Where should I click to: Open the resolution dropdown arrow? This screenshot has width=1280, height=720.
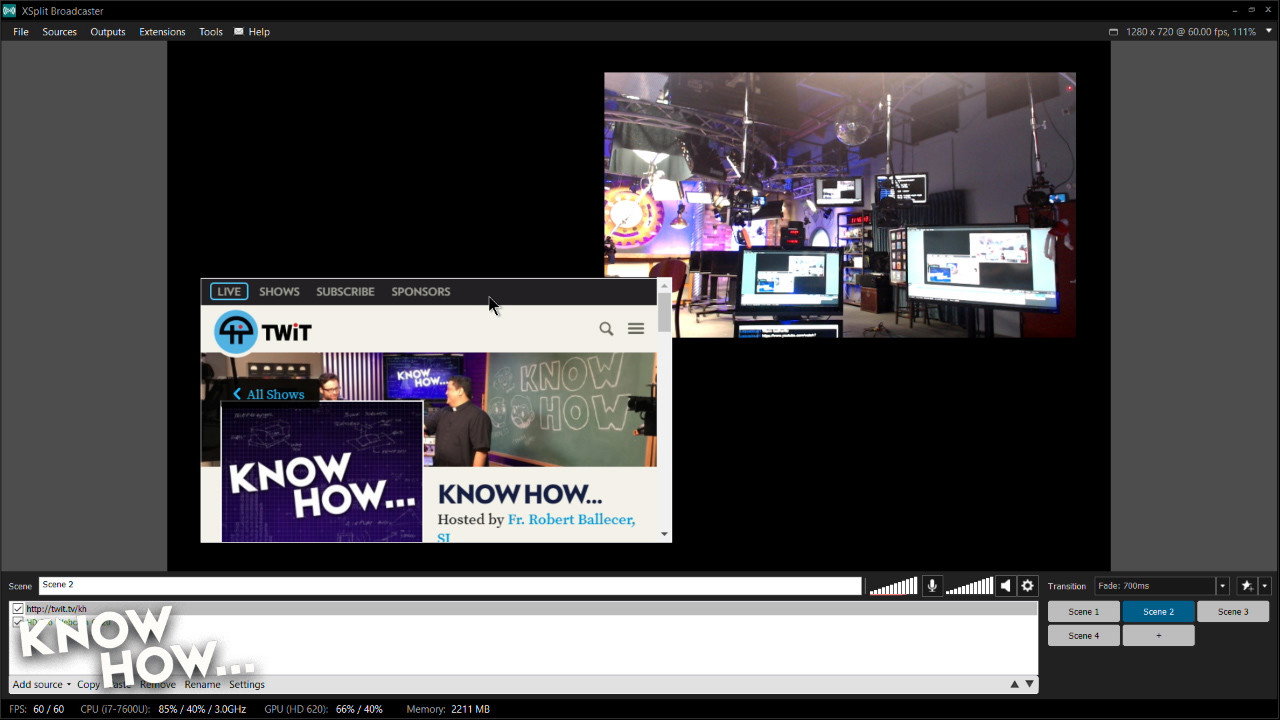coord(1268,32)
